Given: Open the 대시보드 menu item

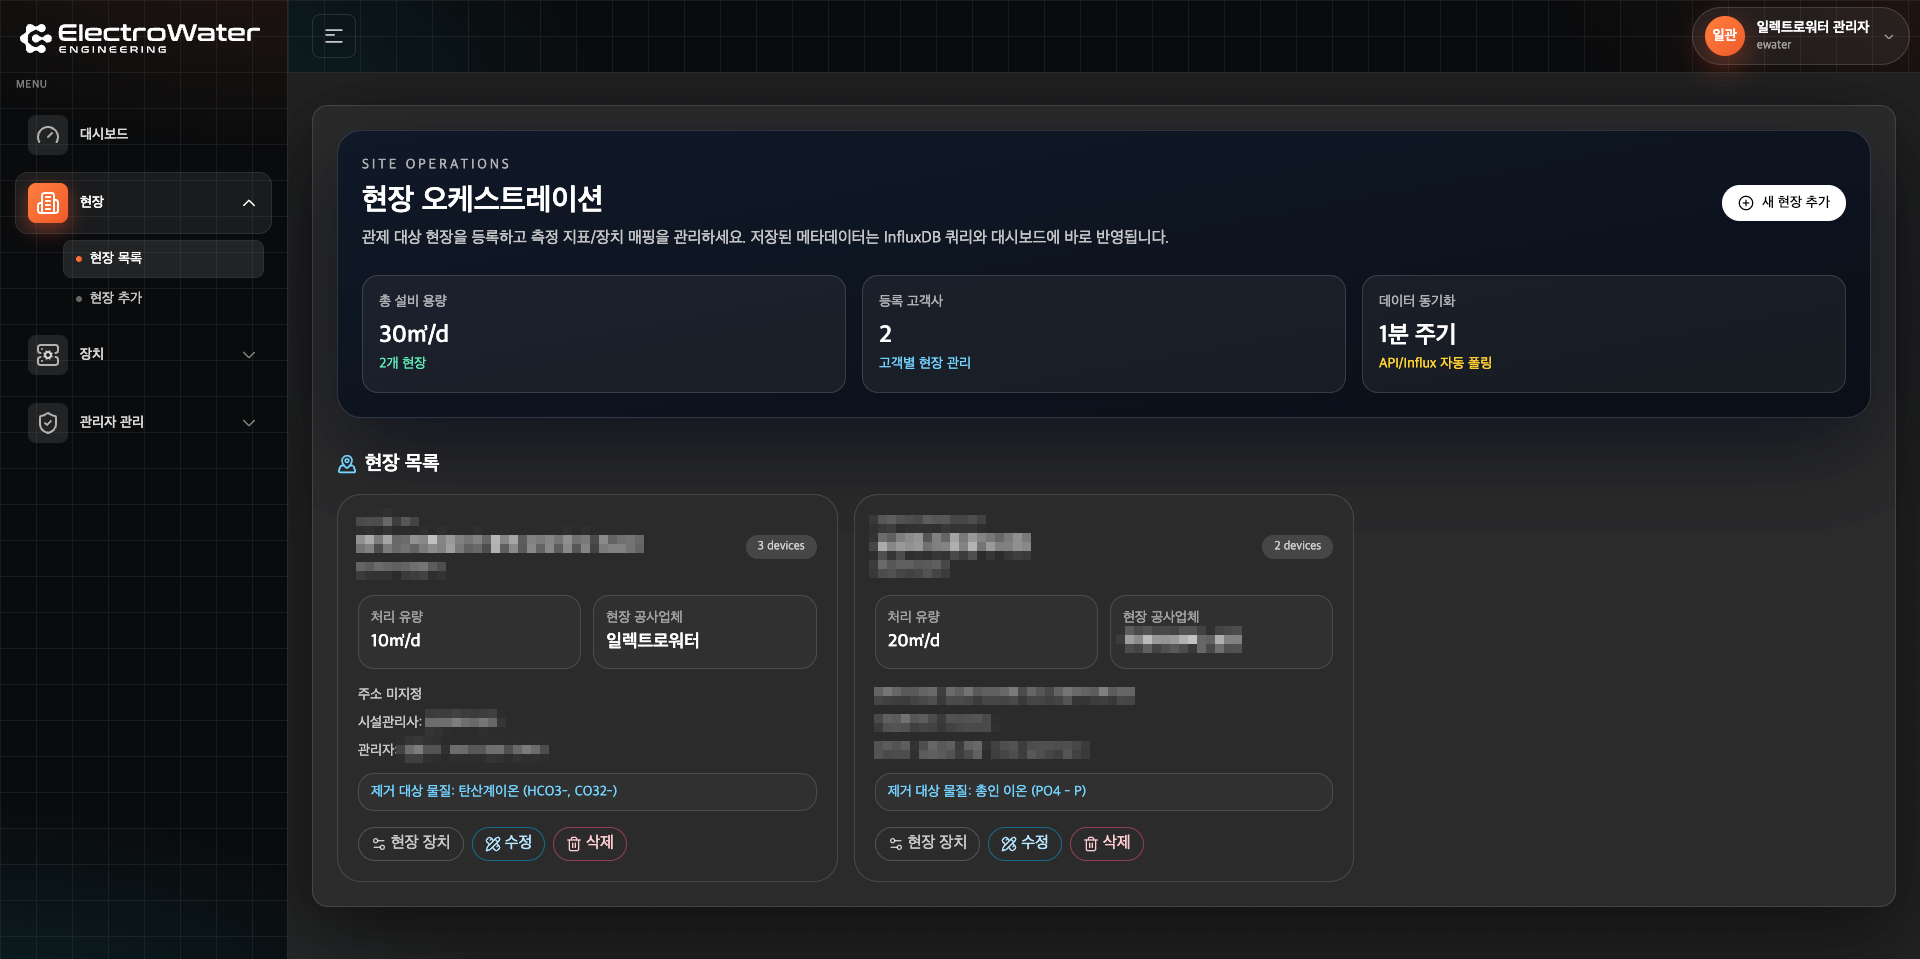Looking at the screenshot, I should (x=104, y=134).
